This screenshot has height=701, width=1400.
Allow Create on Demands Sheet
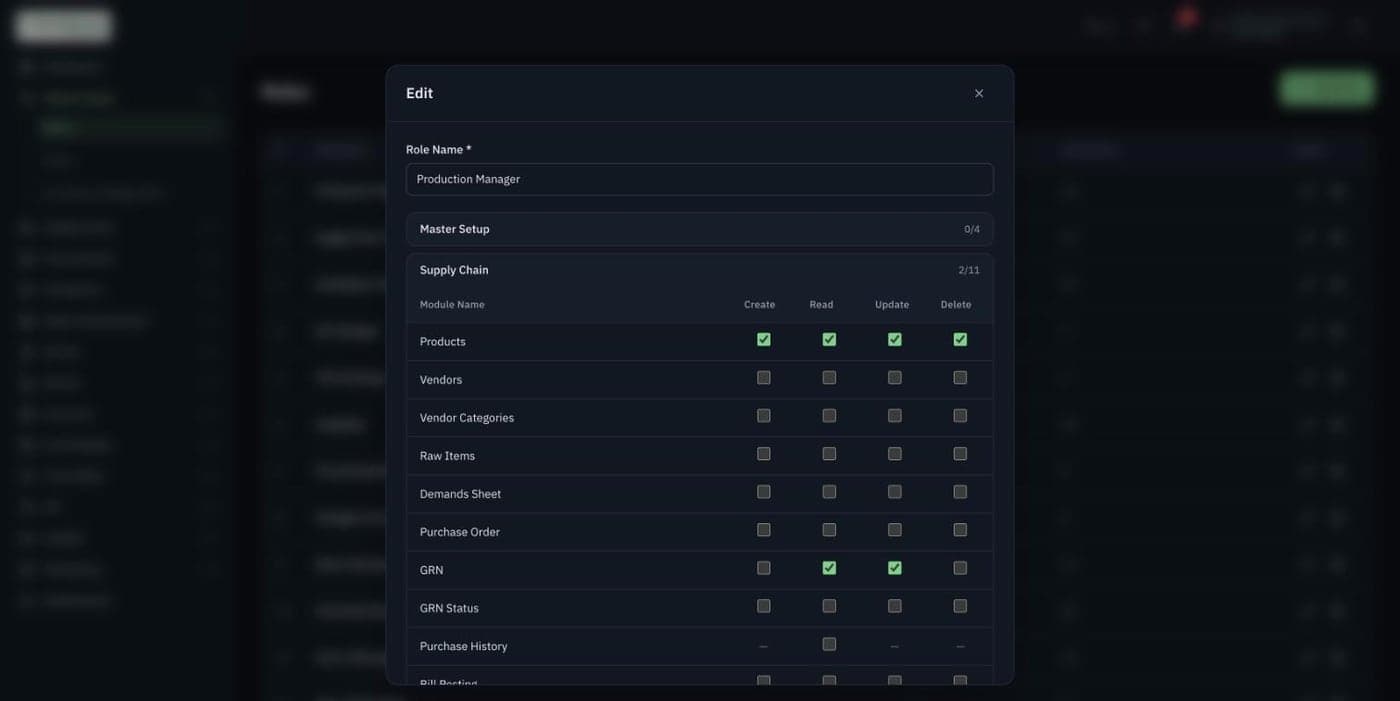[x=764, y=492]
